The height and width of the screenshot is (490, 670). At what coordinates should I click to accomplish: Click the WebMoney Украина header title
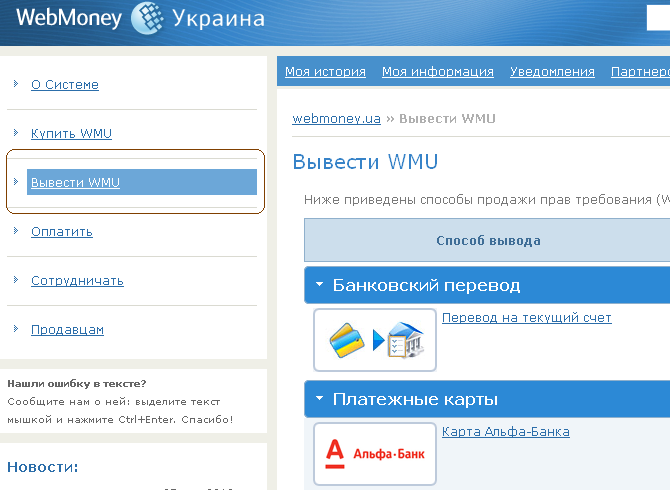click(x=141, y=18)
